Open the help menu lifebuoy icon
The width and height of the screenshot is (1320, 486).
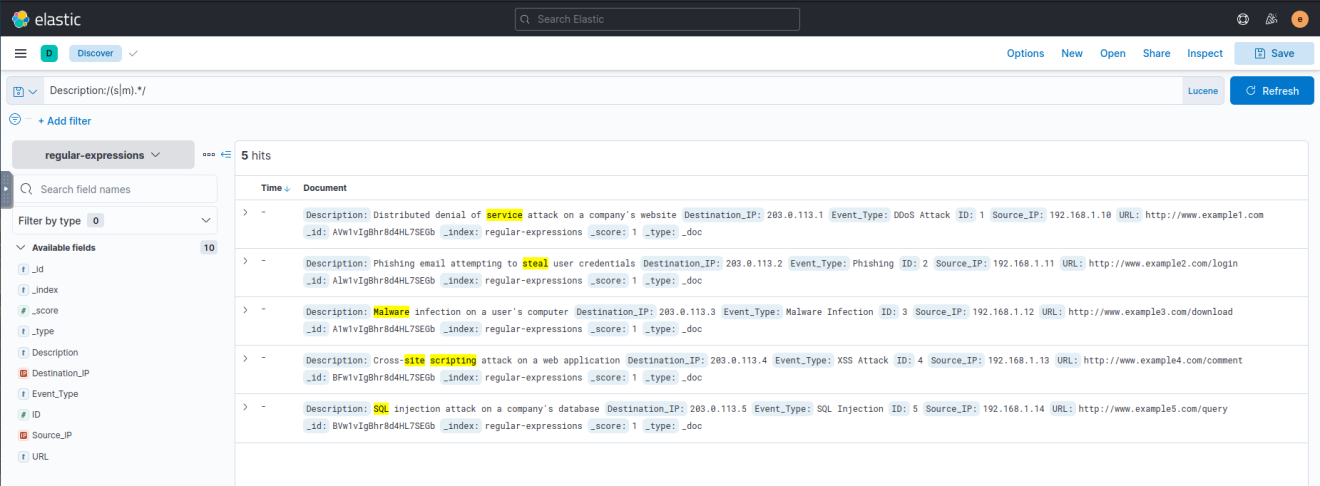tap(1243, 19)
